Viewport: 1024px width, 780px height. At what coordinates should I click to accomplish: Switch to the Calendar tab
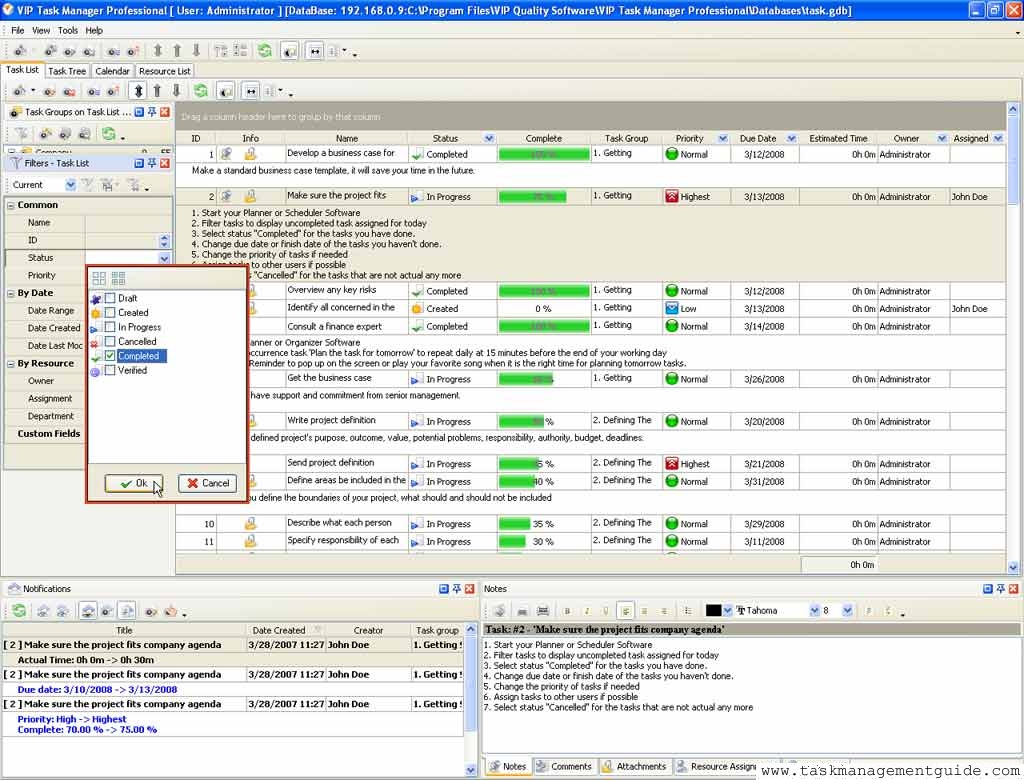tap(112, 71)
